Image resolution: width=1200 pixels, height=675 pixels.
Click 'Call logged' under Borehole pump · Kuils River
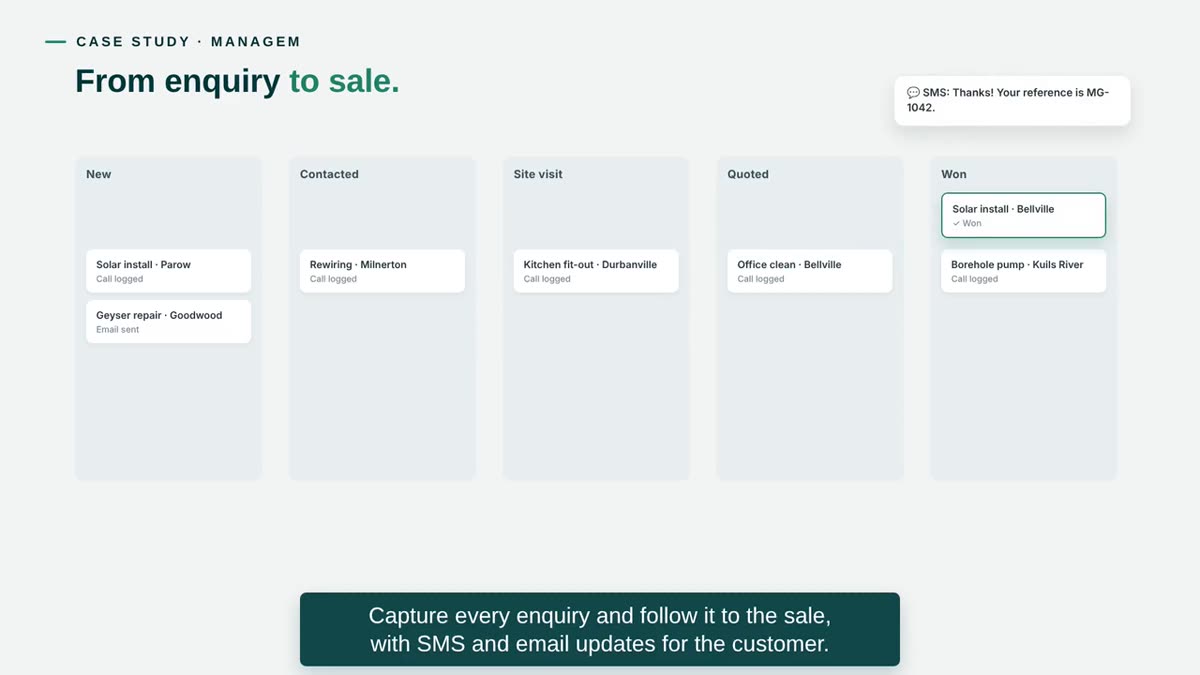click(975, 279)
